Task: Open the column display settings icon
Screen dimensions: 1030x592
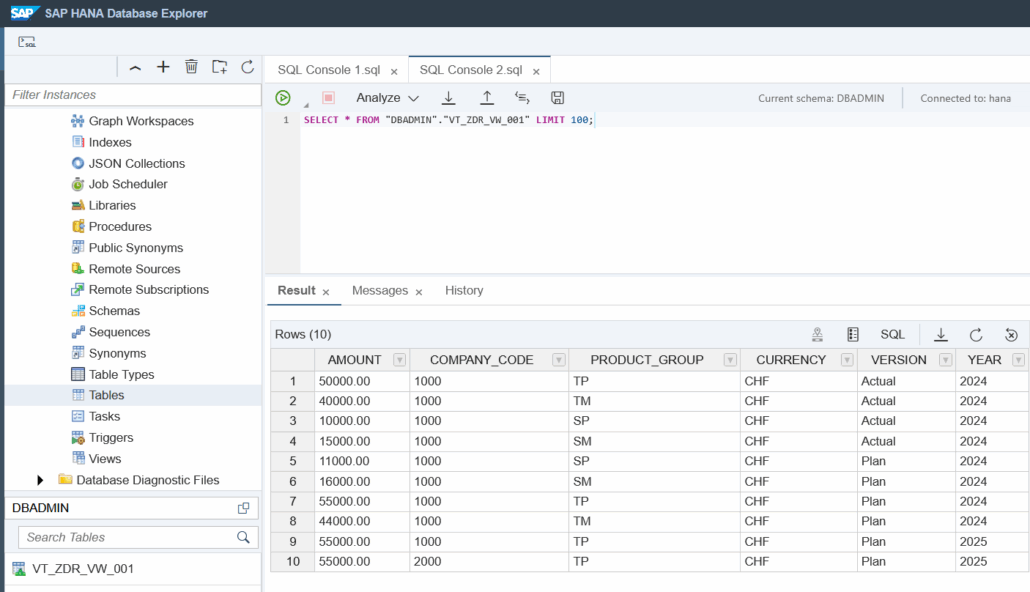Action: [x=853, y=334]
